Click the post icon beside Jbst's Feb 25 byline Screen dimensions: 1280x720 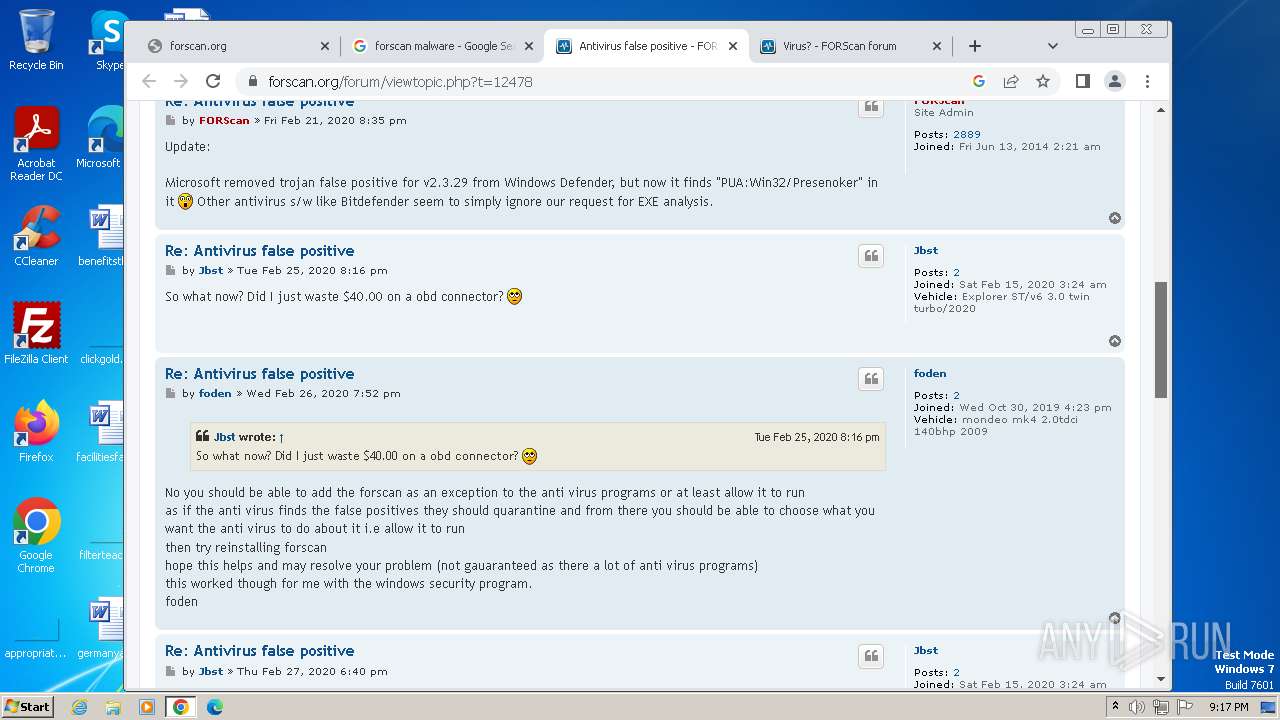170,270
